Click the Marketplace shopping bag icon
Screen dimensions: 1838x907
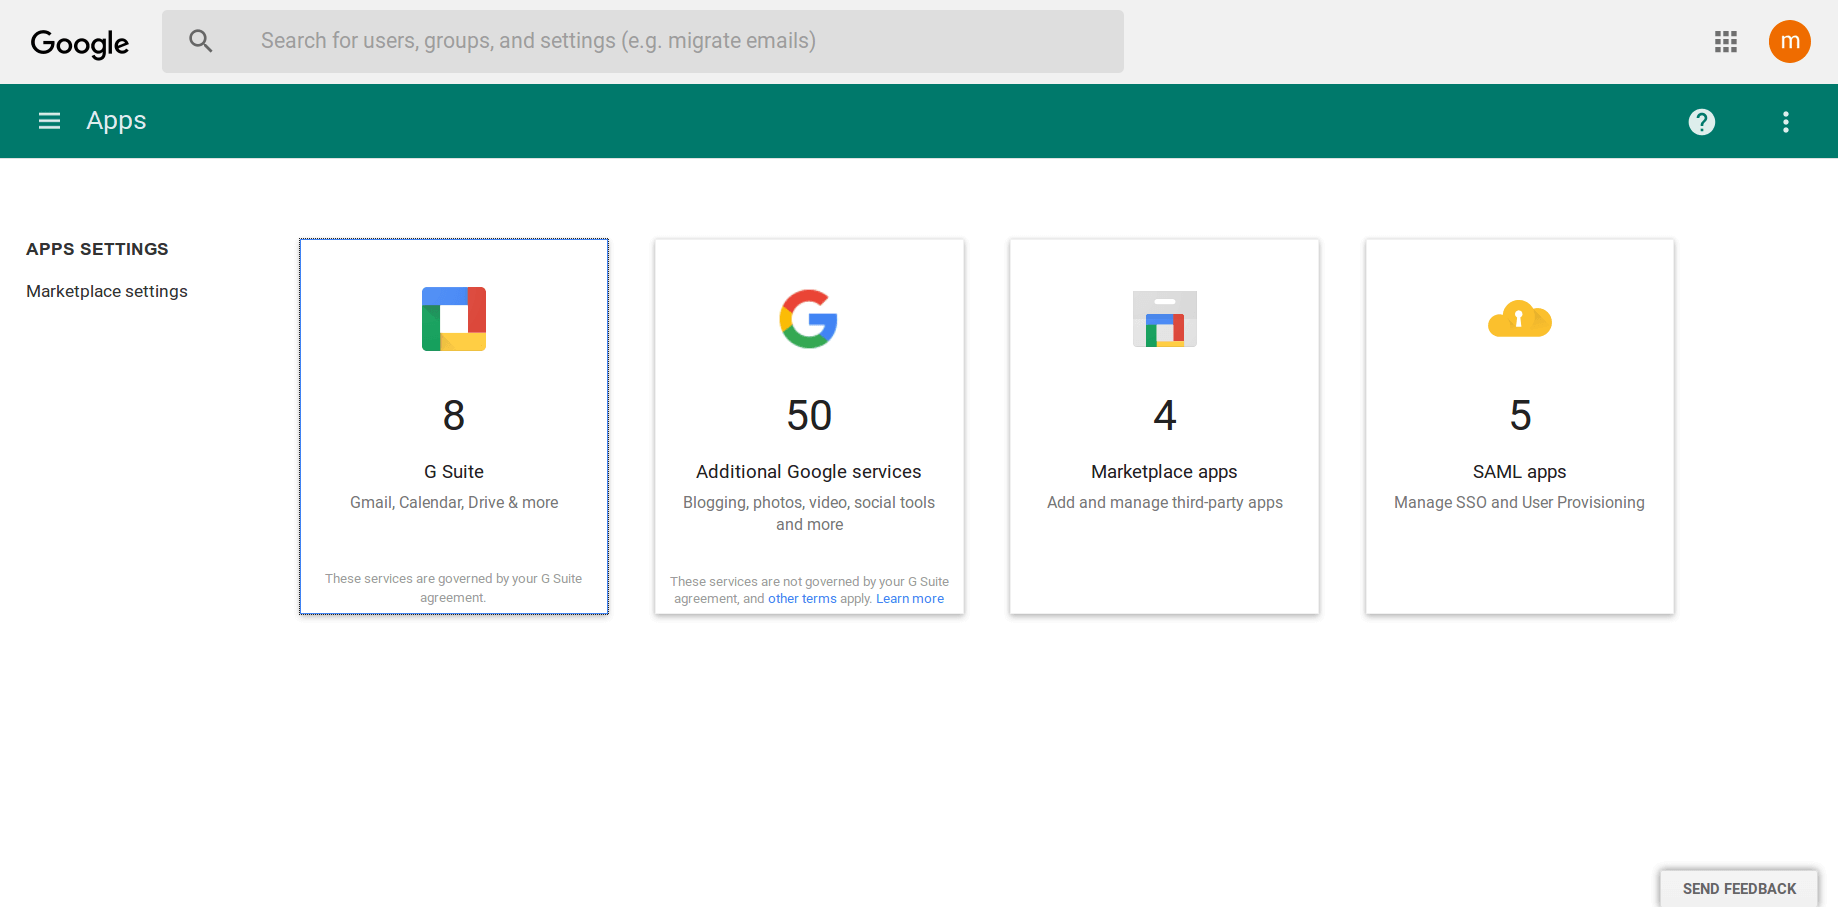1164,319
